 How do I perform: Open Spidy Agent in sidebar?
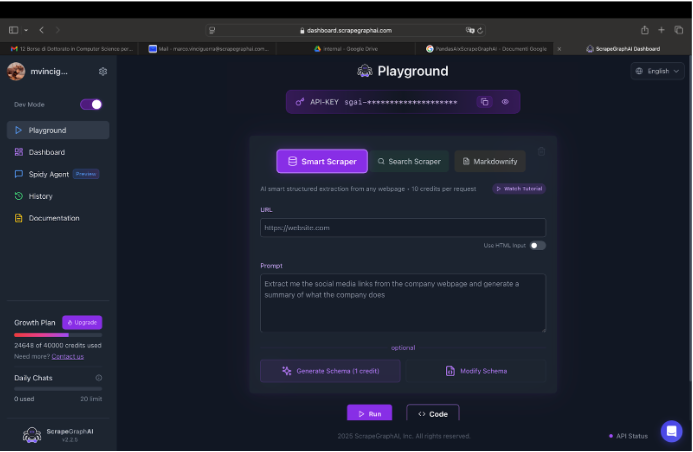click(58, 174)
